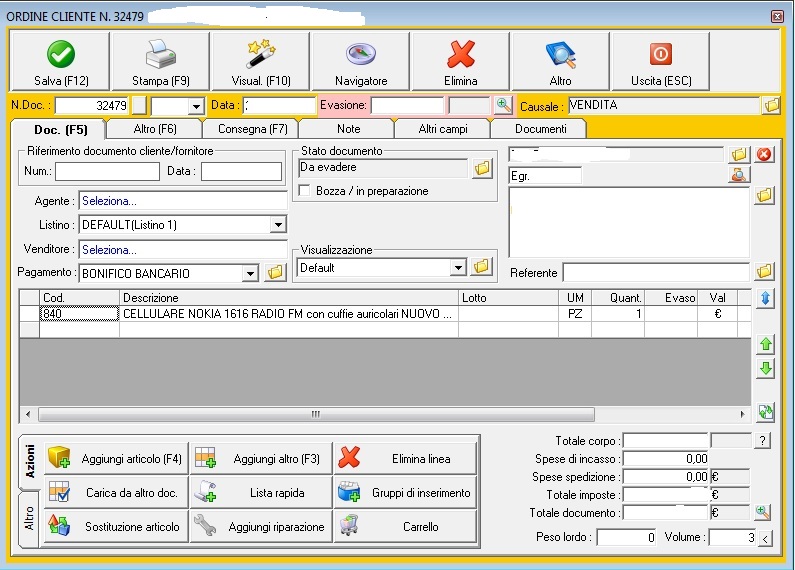The image size is (795, 570).
Task: Click the Spese di incasso field
Action: 665,458
